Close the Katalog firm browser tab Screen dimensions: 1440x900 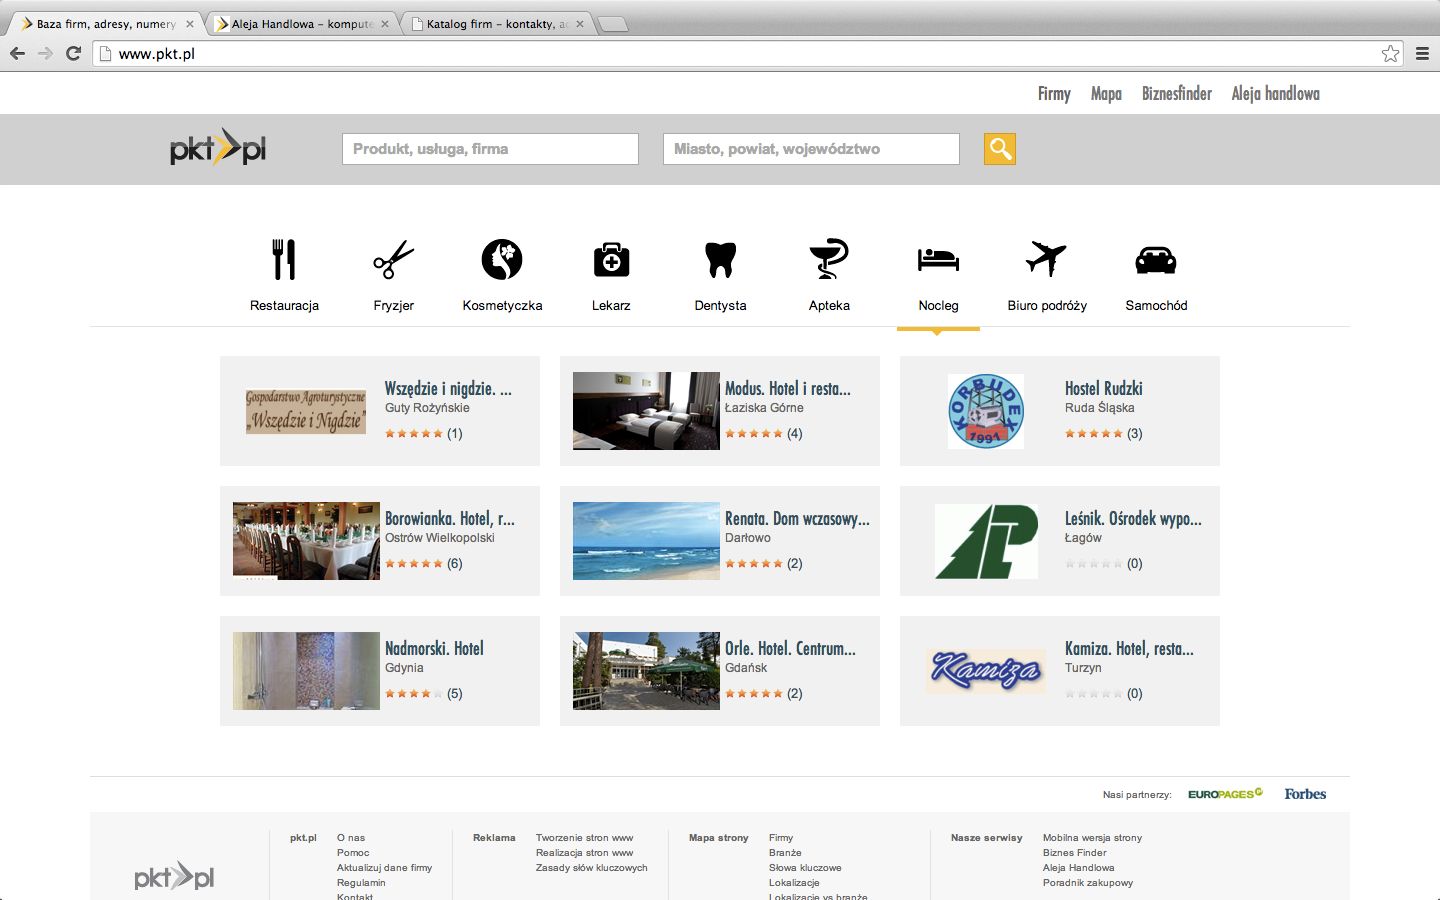click(580, 24)
